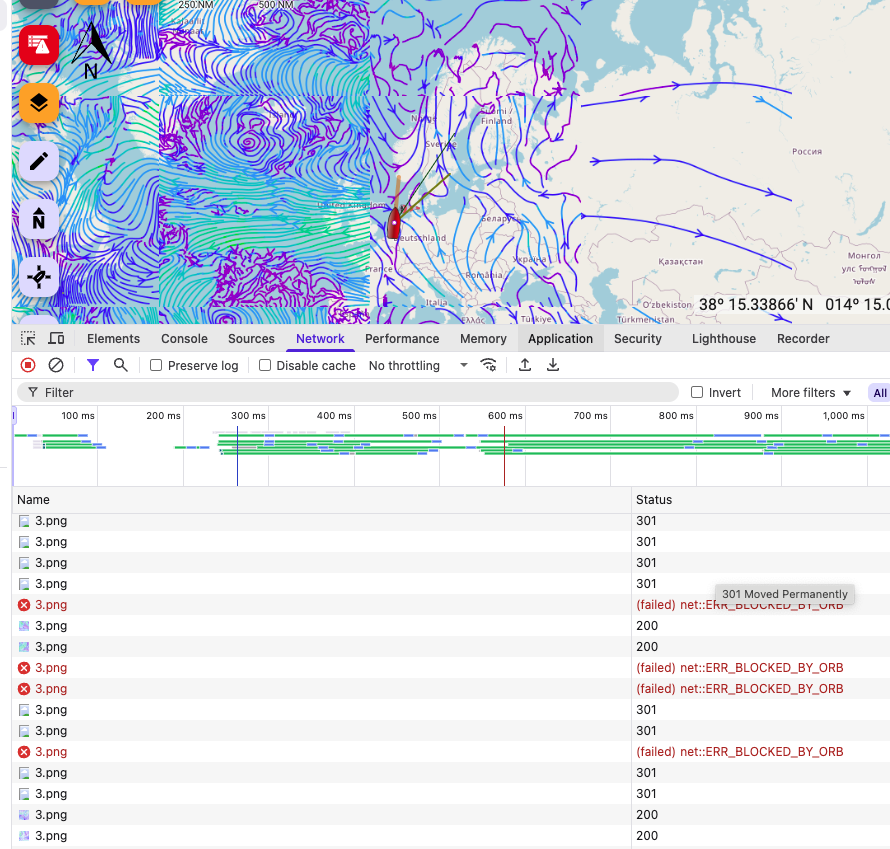The height and width of the screenshot is (849, 890).
Task: Open the No throttling dropdown
Action: pyautogui.click(x=418, y=365)
